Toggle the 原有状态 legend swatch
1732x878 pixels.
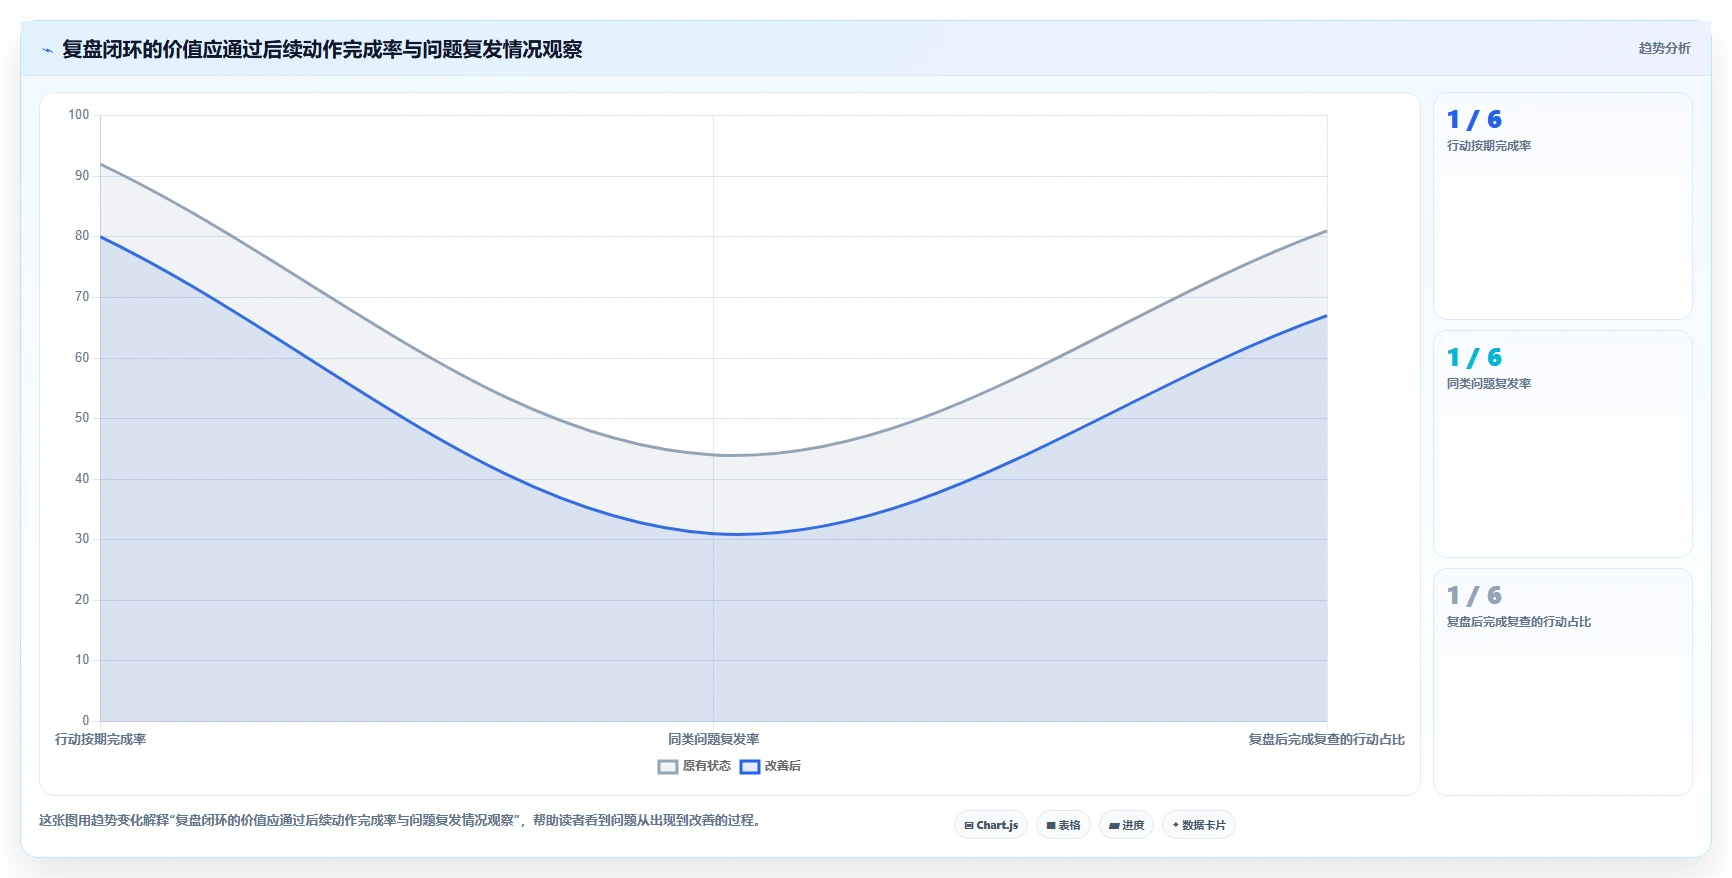668,767
